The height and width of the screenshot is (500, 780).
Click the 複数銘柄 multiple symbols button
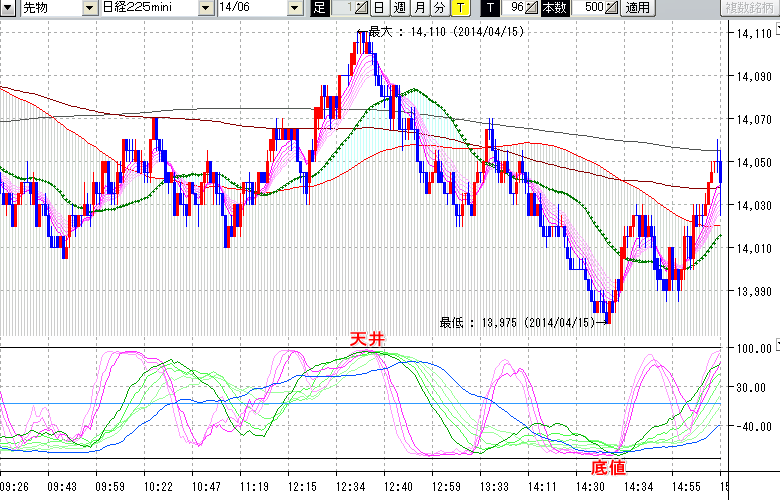[748, 8]
